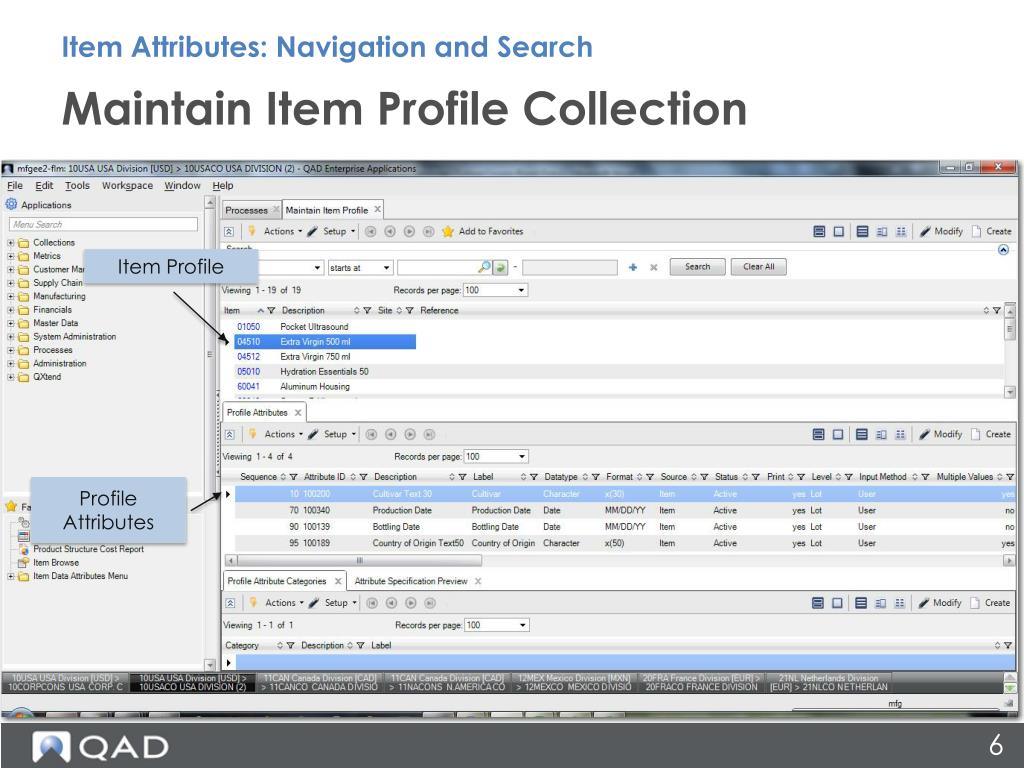
Task: Open Records per page dropdown in items list
Action: point(521,290)
